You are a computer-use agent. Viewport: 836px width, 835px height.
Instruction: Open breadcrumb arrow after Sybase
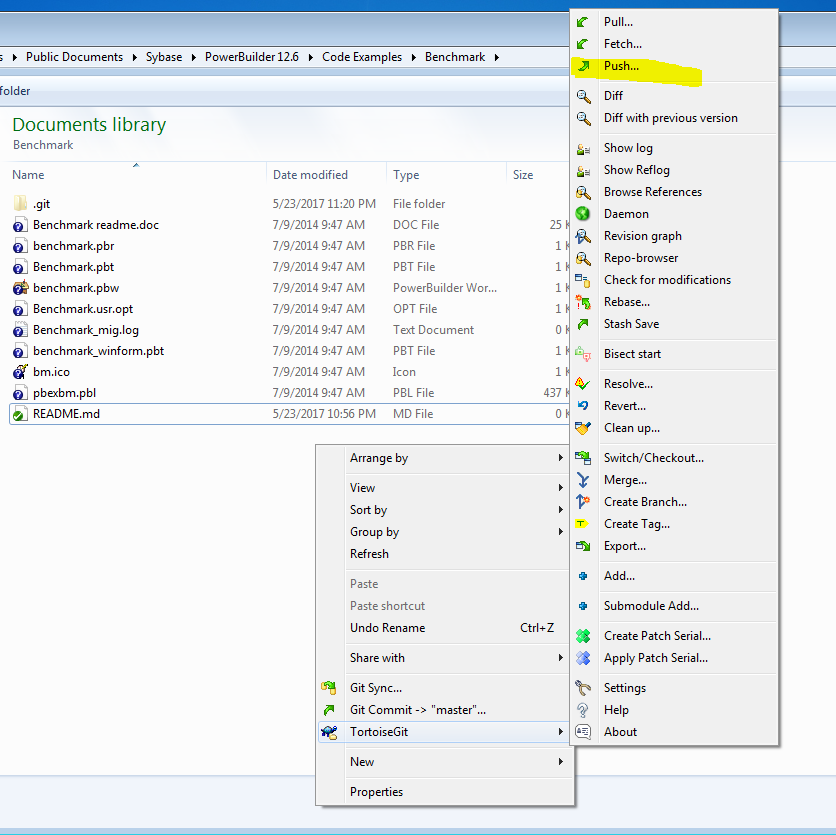pos(194,57)
